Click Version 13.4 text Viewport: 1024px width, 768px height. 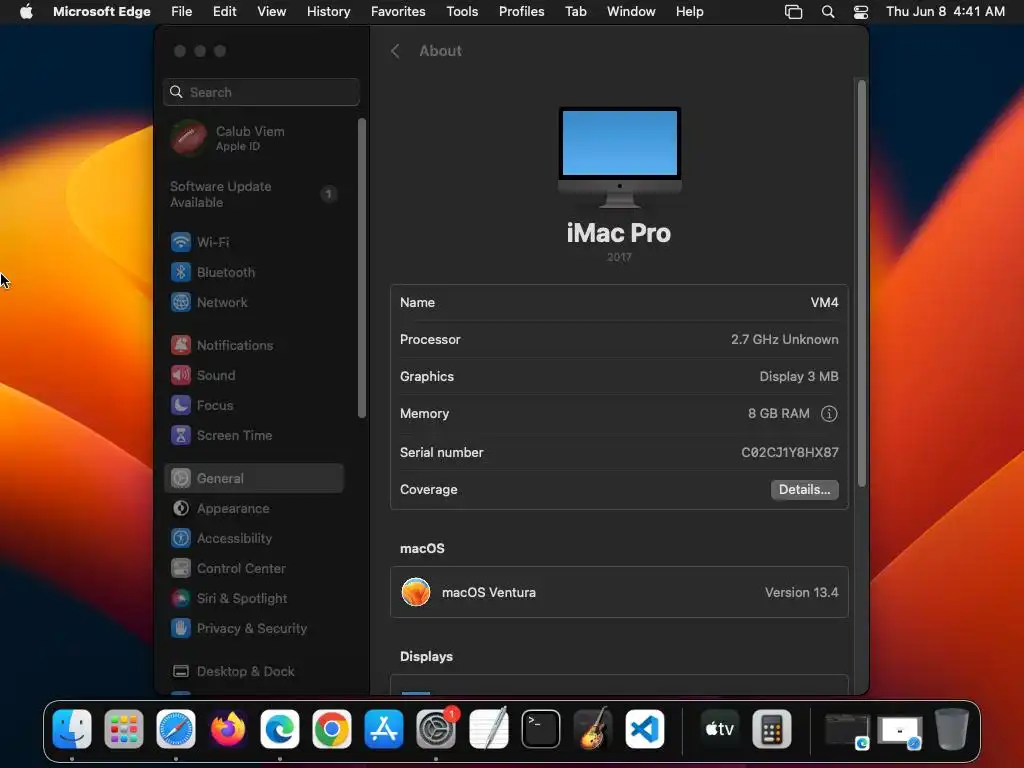tap(801, 592)
